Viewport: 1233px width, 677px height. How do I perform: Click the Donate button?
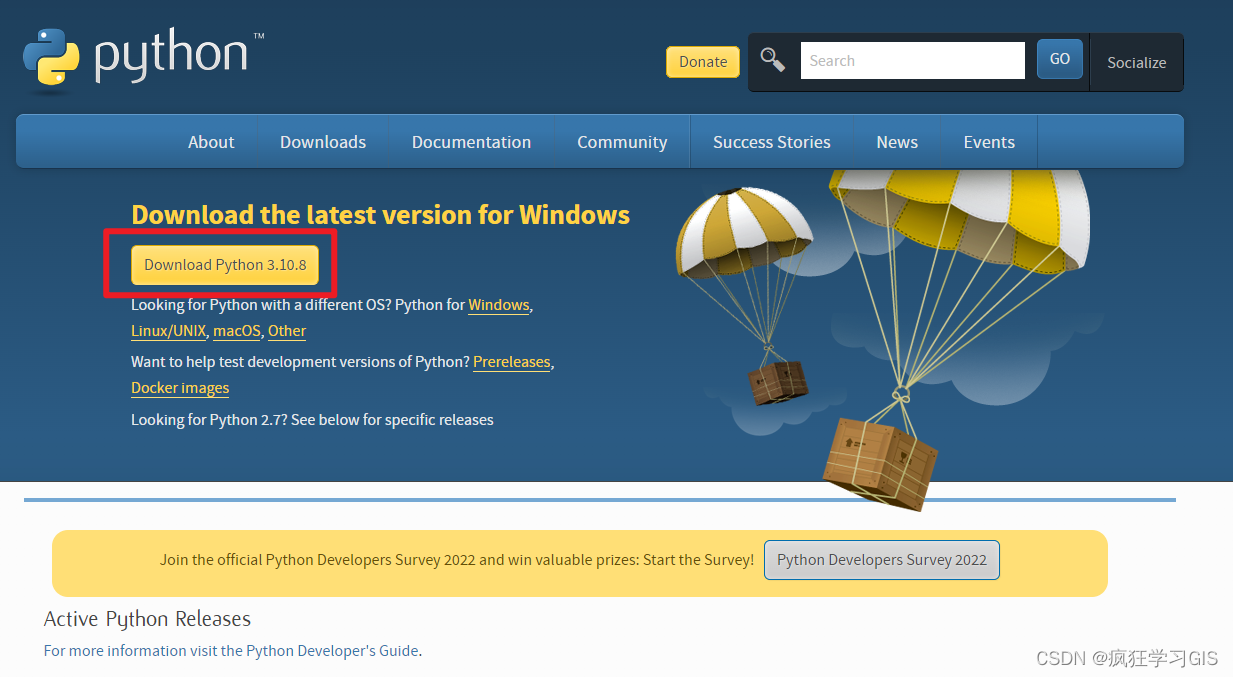[x=703, y=61]
